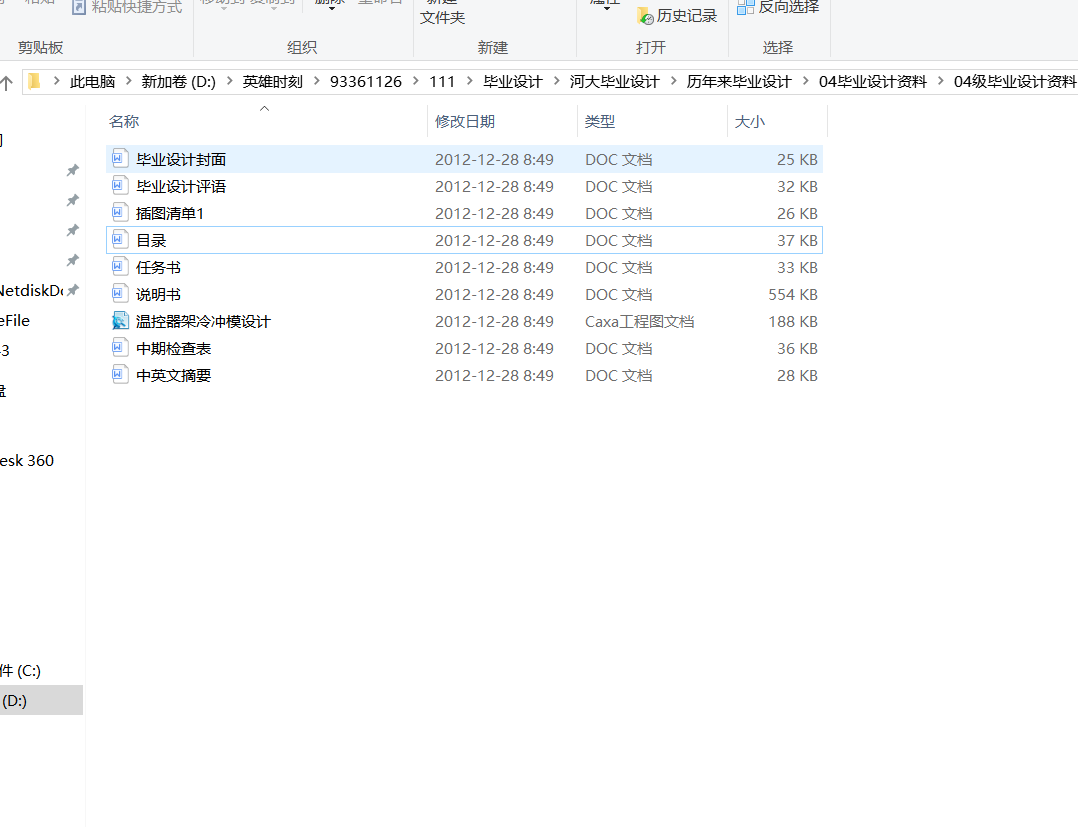1078x827 pixels.
Task: Click pin icon next to NetdiskDownload
Action: [73, 290]
